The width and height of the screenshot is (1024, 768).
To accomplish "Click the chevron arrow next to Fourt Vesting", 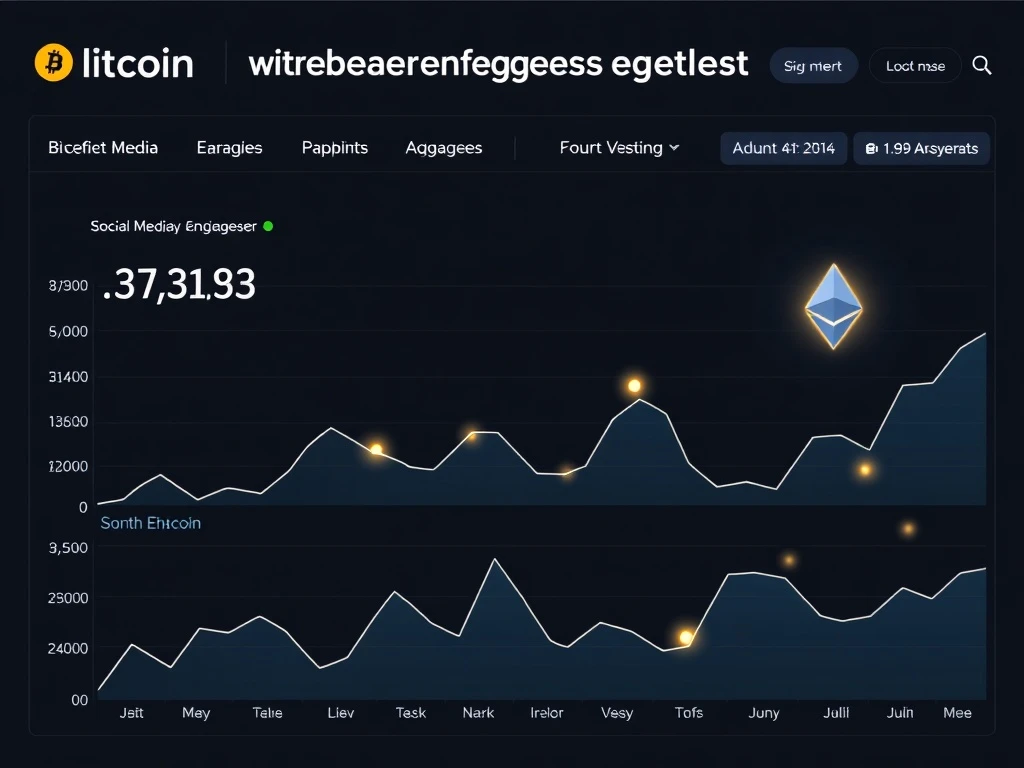I will 674,148.
